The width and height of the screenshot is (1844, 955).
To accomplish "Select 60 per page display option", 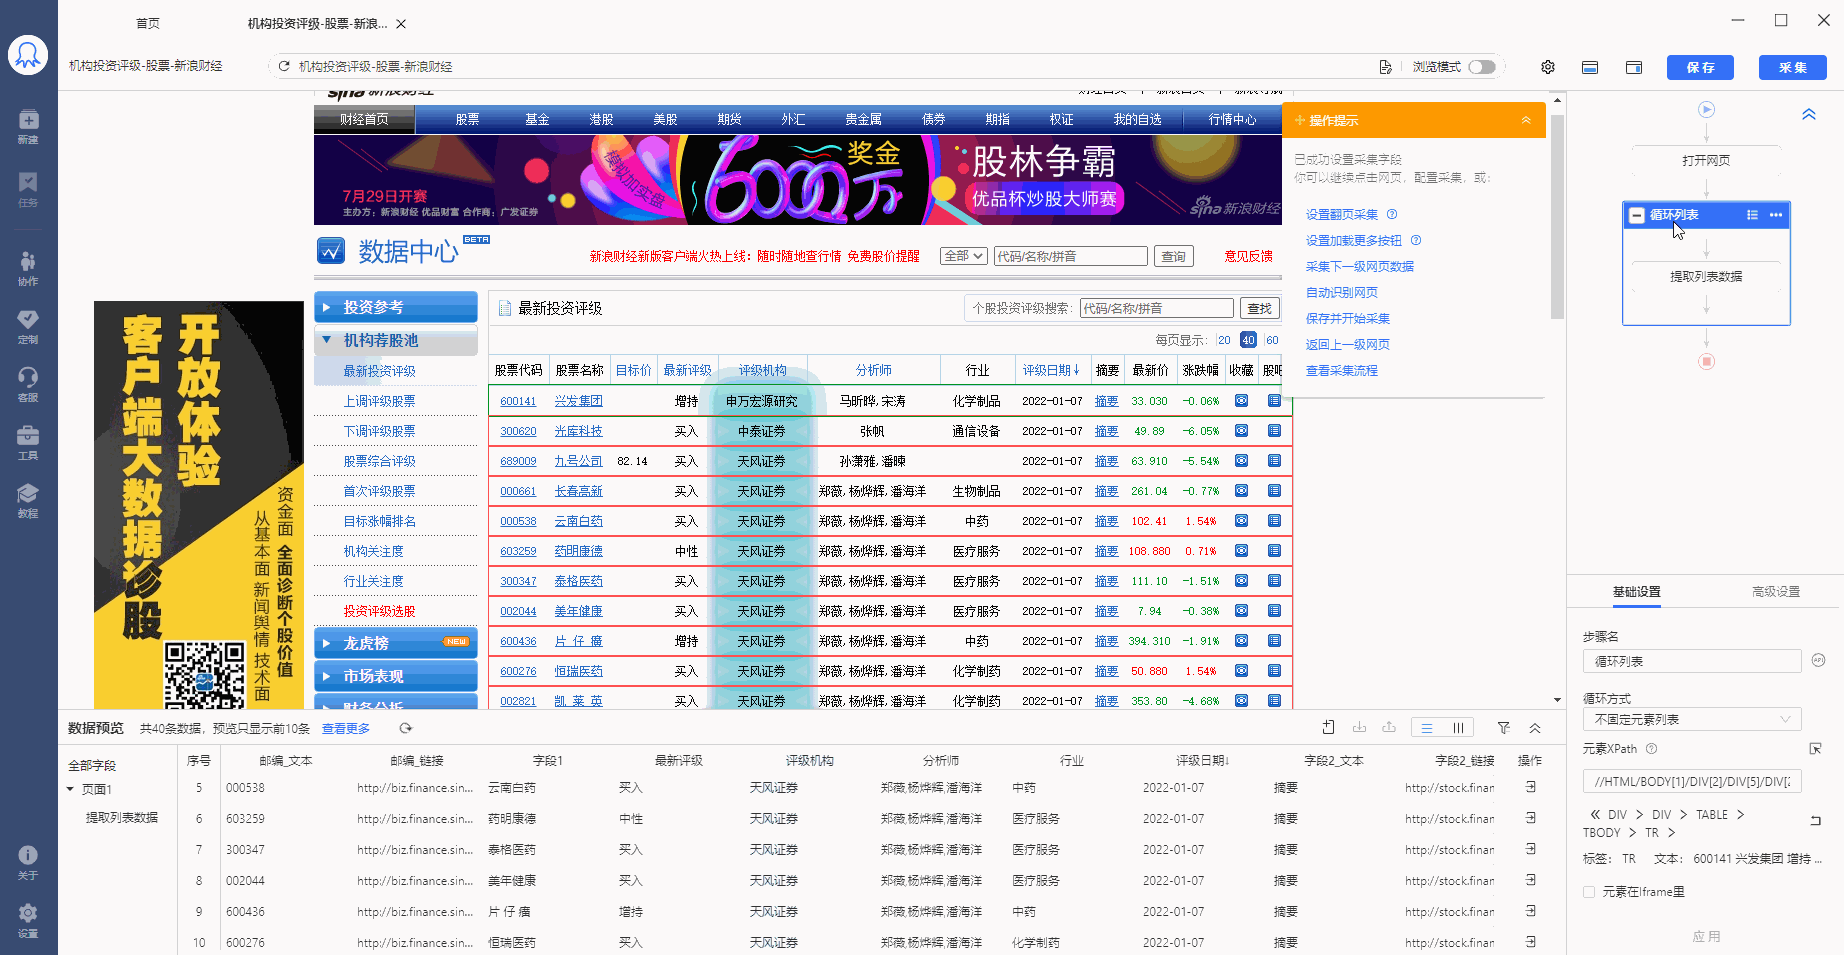I will click(1272, 340).
